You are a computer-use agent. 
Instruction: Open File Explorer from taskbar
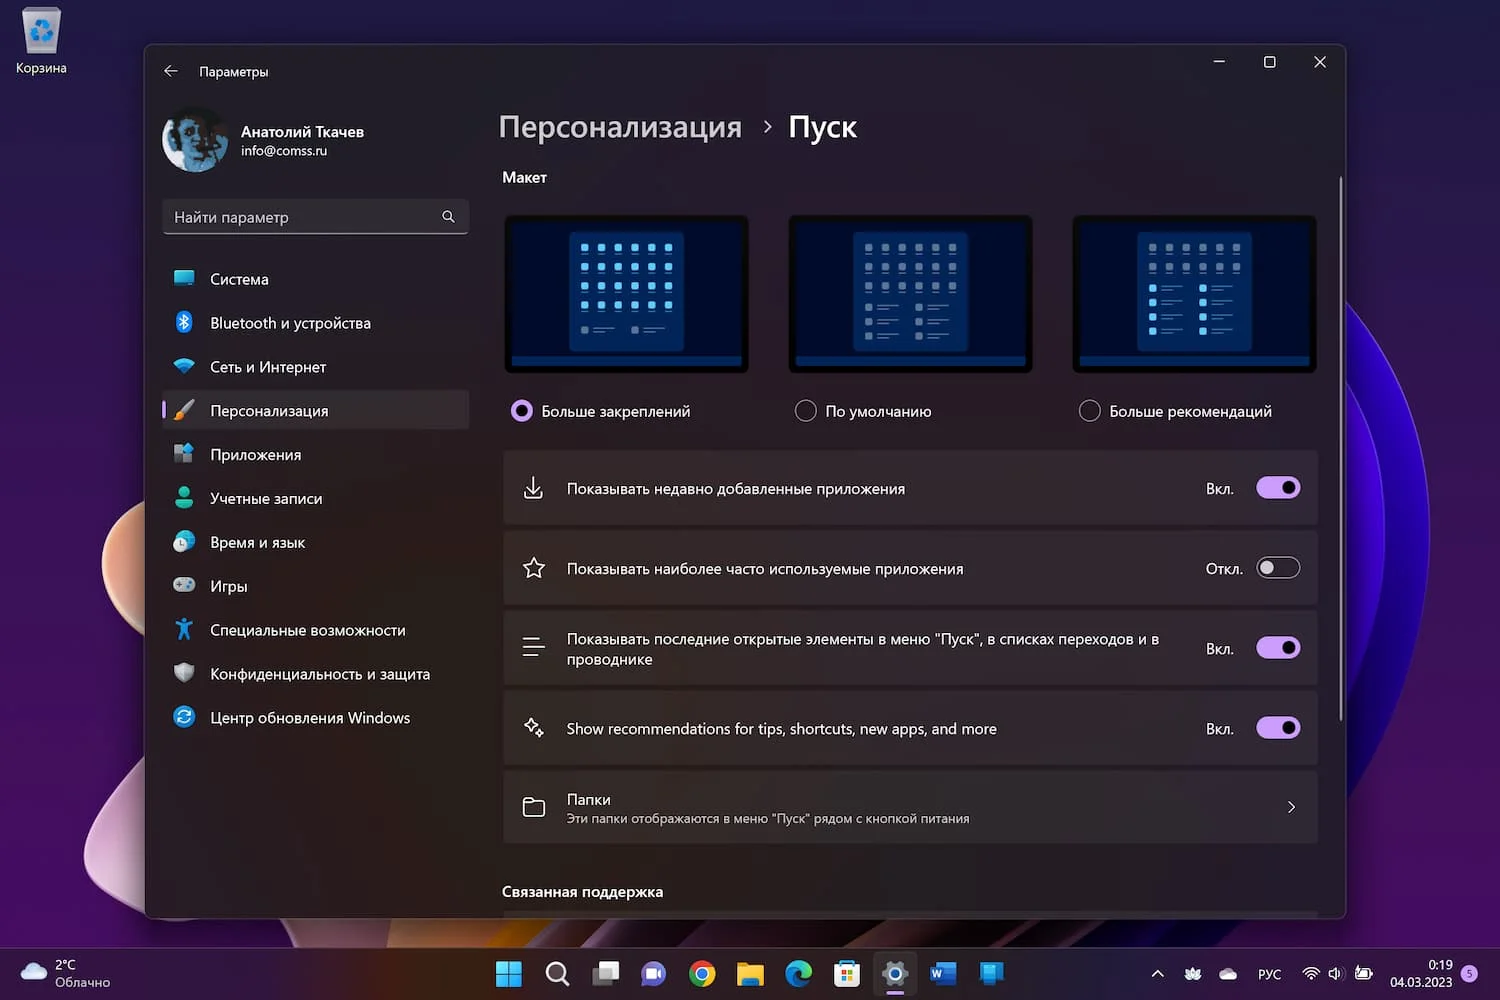click(x=750, y=973)
